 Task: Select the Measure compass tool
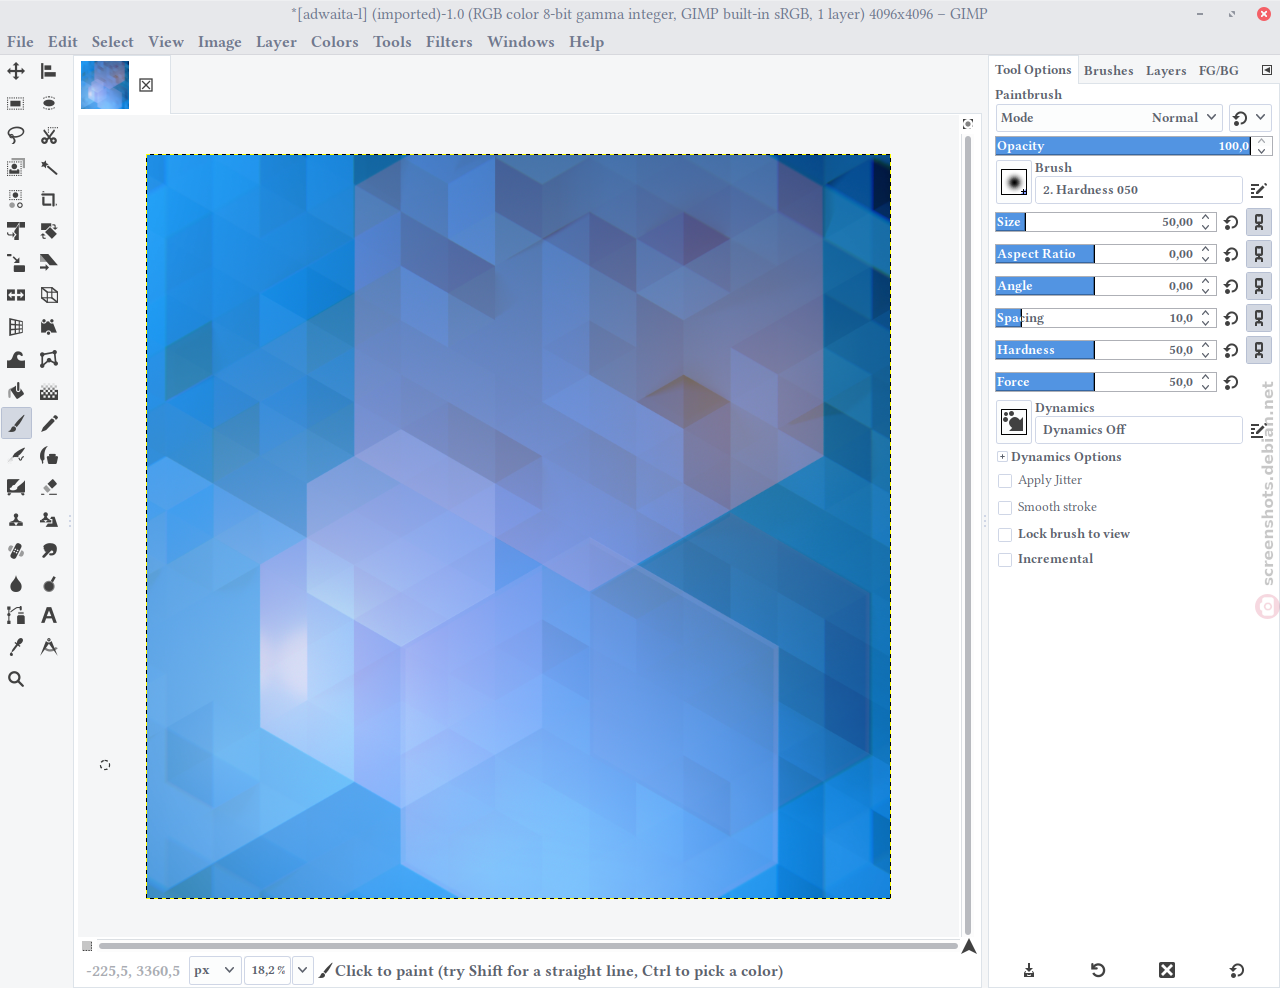click(x=48, y=647)
